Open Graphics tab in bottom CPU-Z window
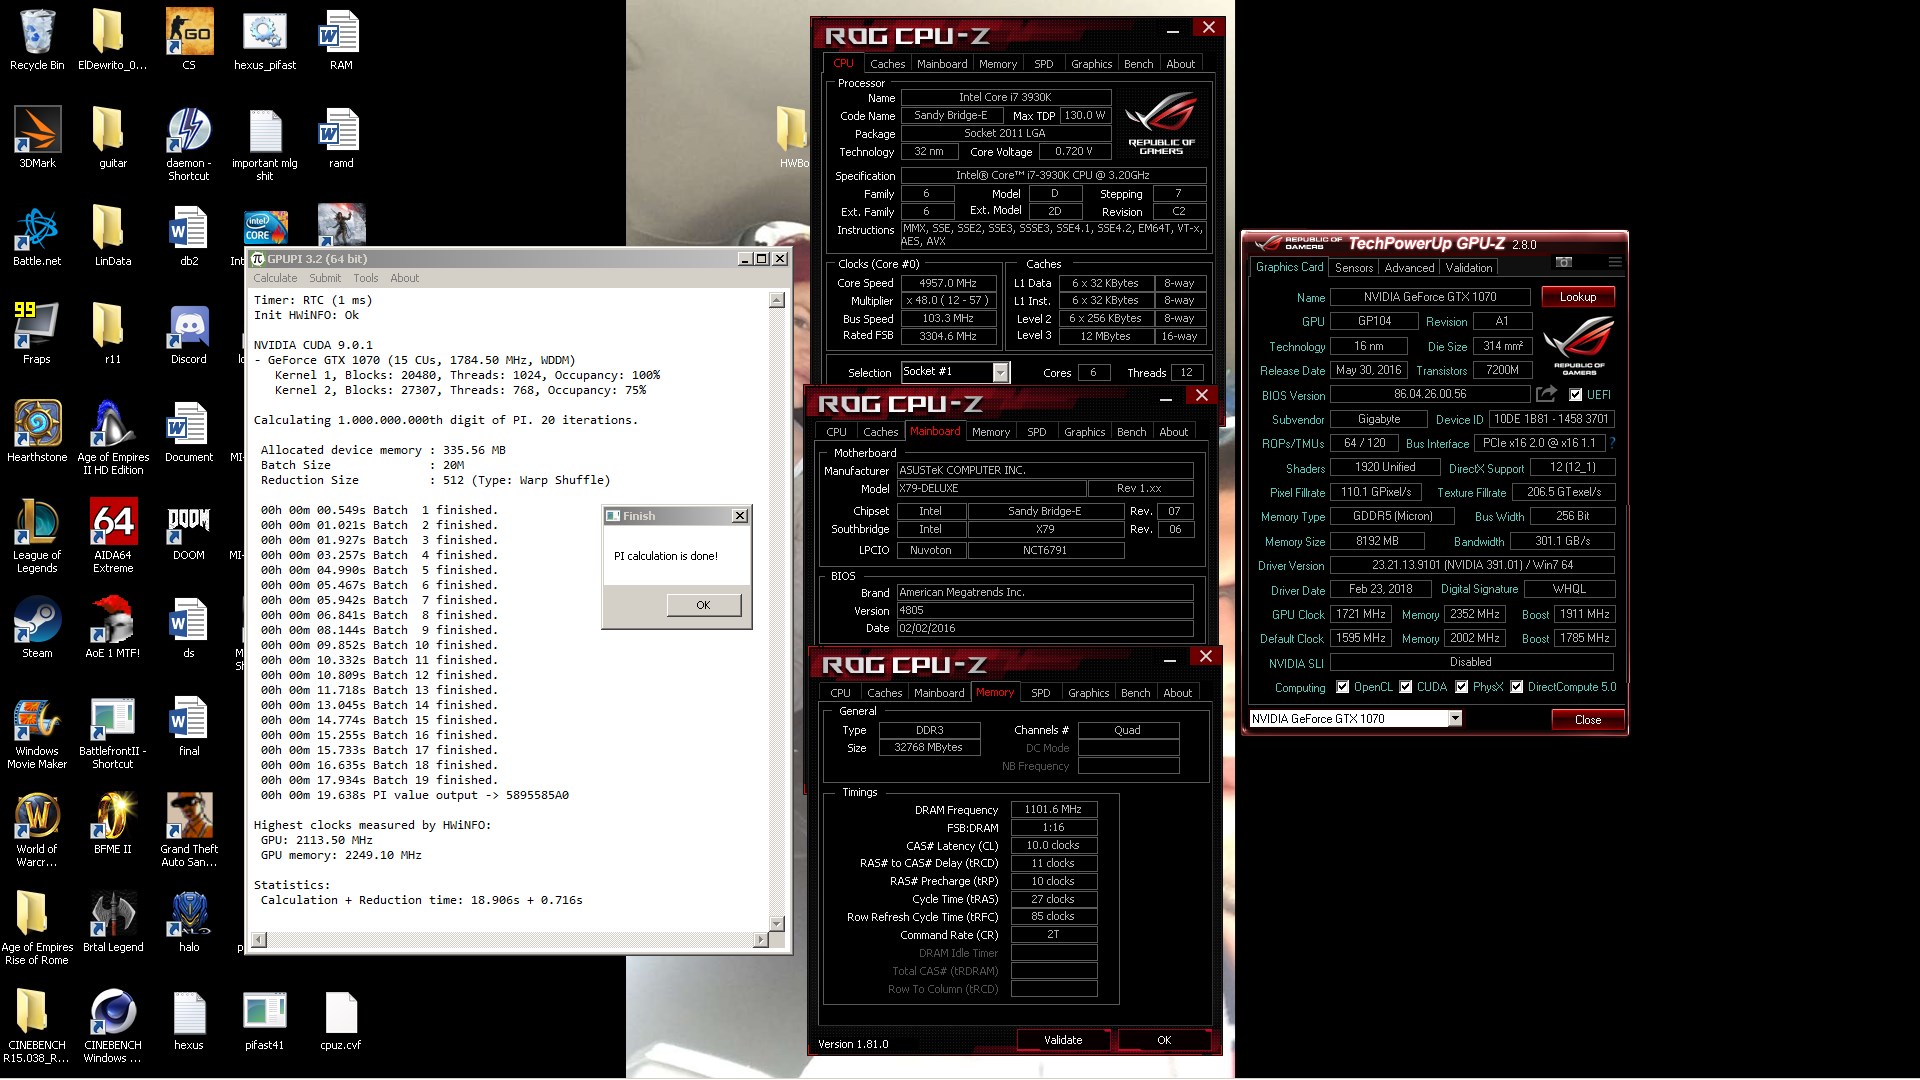 tap(1089, 693)
